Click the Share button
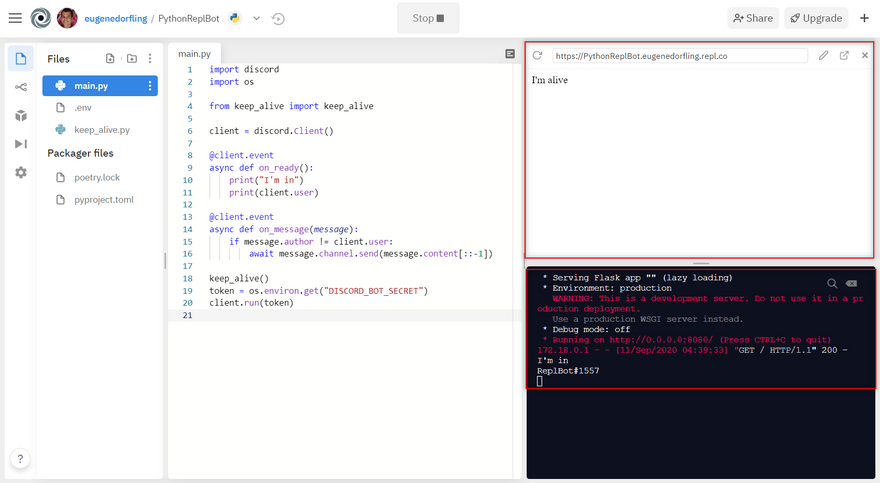This screenshot has height=483, width=880. 752,18
